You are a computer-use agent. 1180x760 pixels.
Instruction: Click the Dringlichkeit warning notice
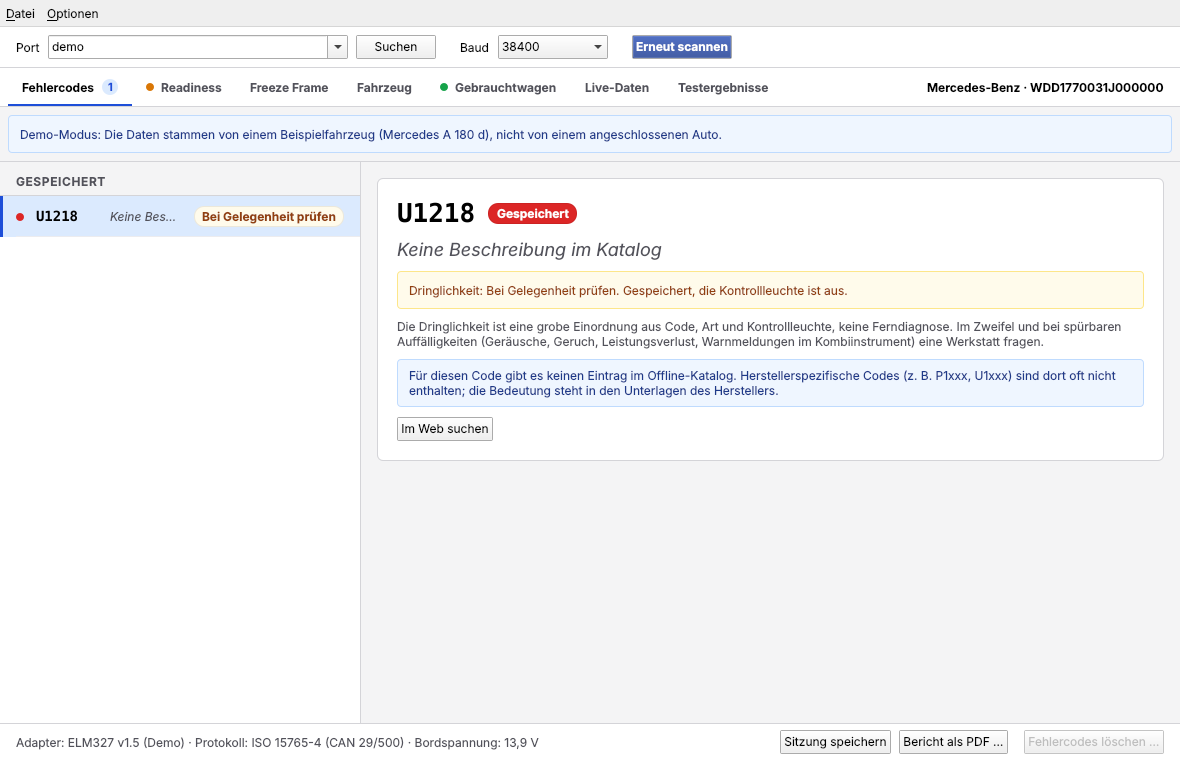[771, 290]
